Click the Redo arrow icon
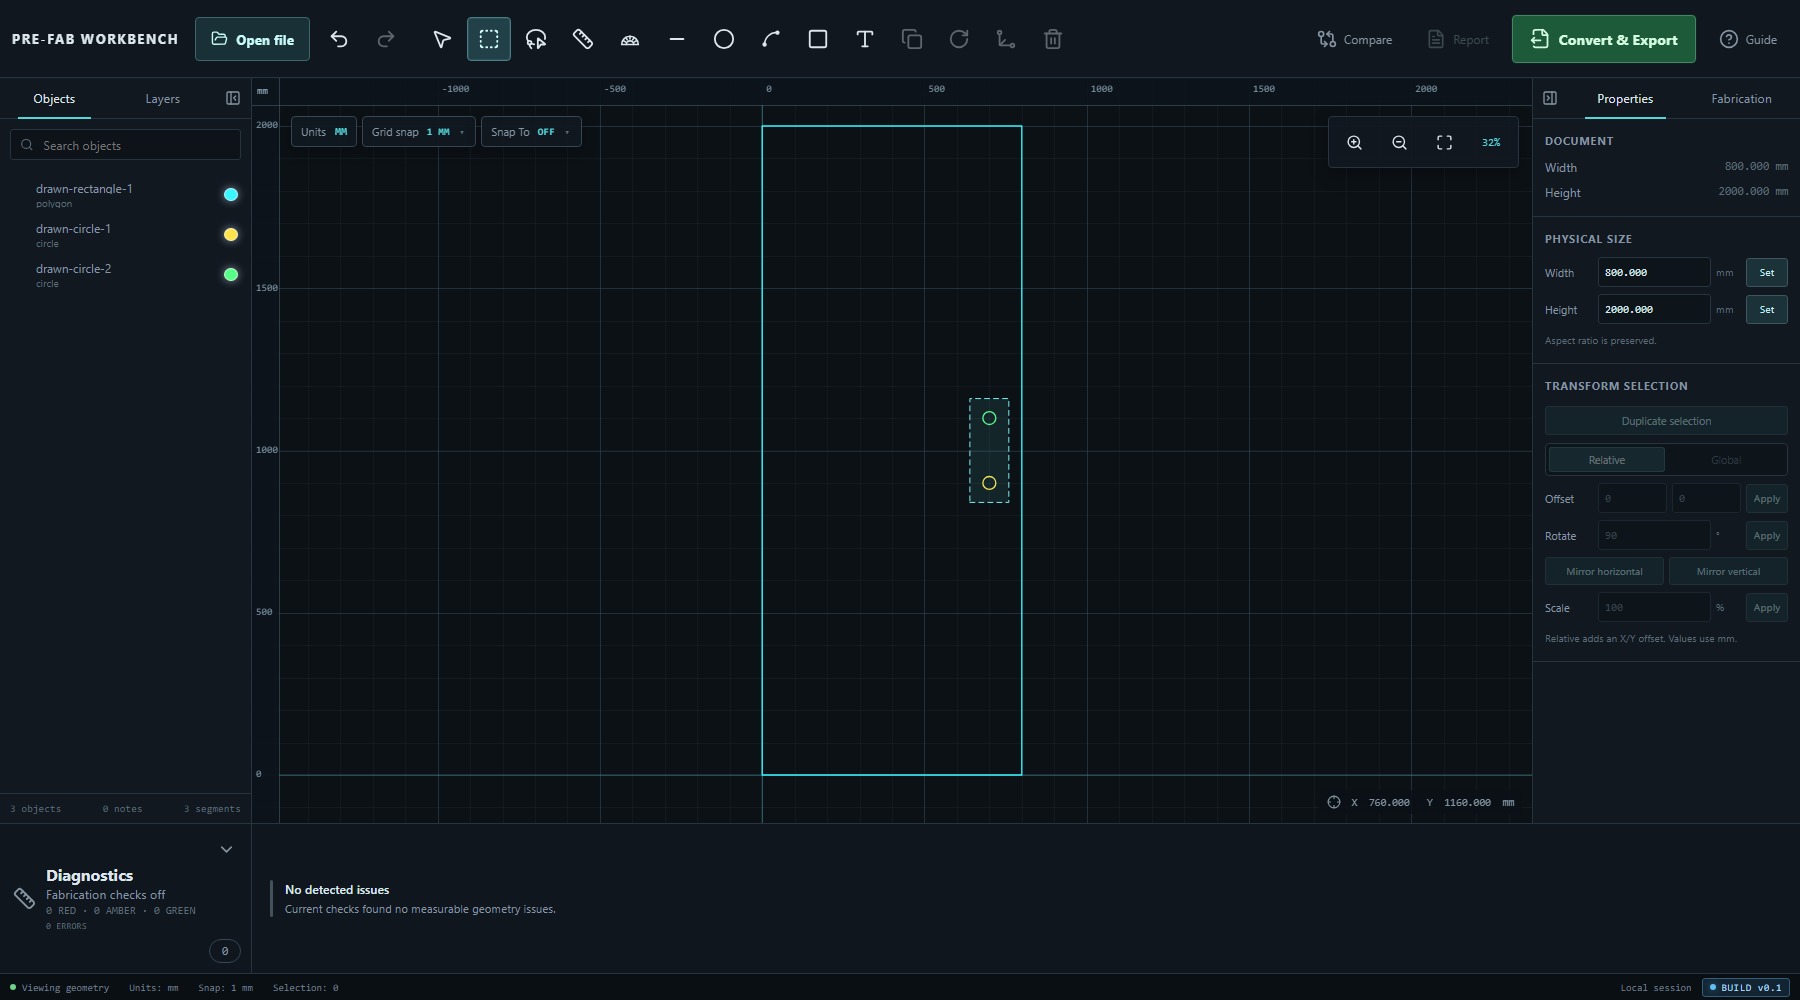Viewport: 1800px width, 1000px height. click(386, 39)
